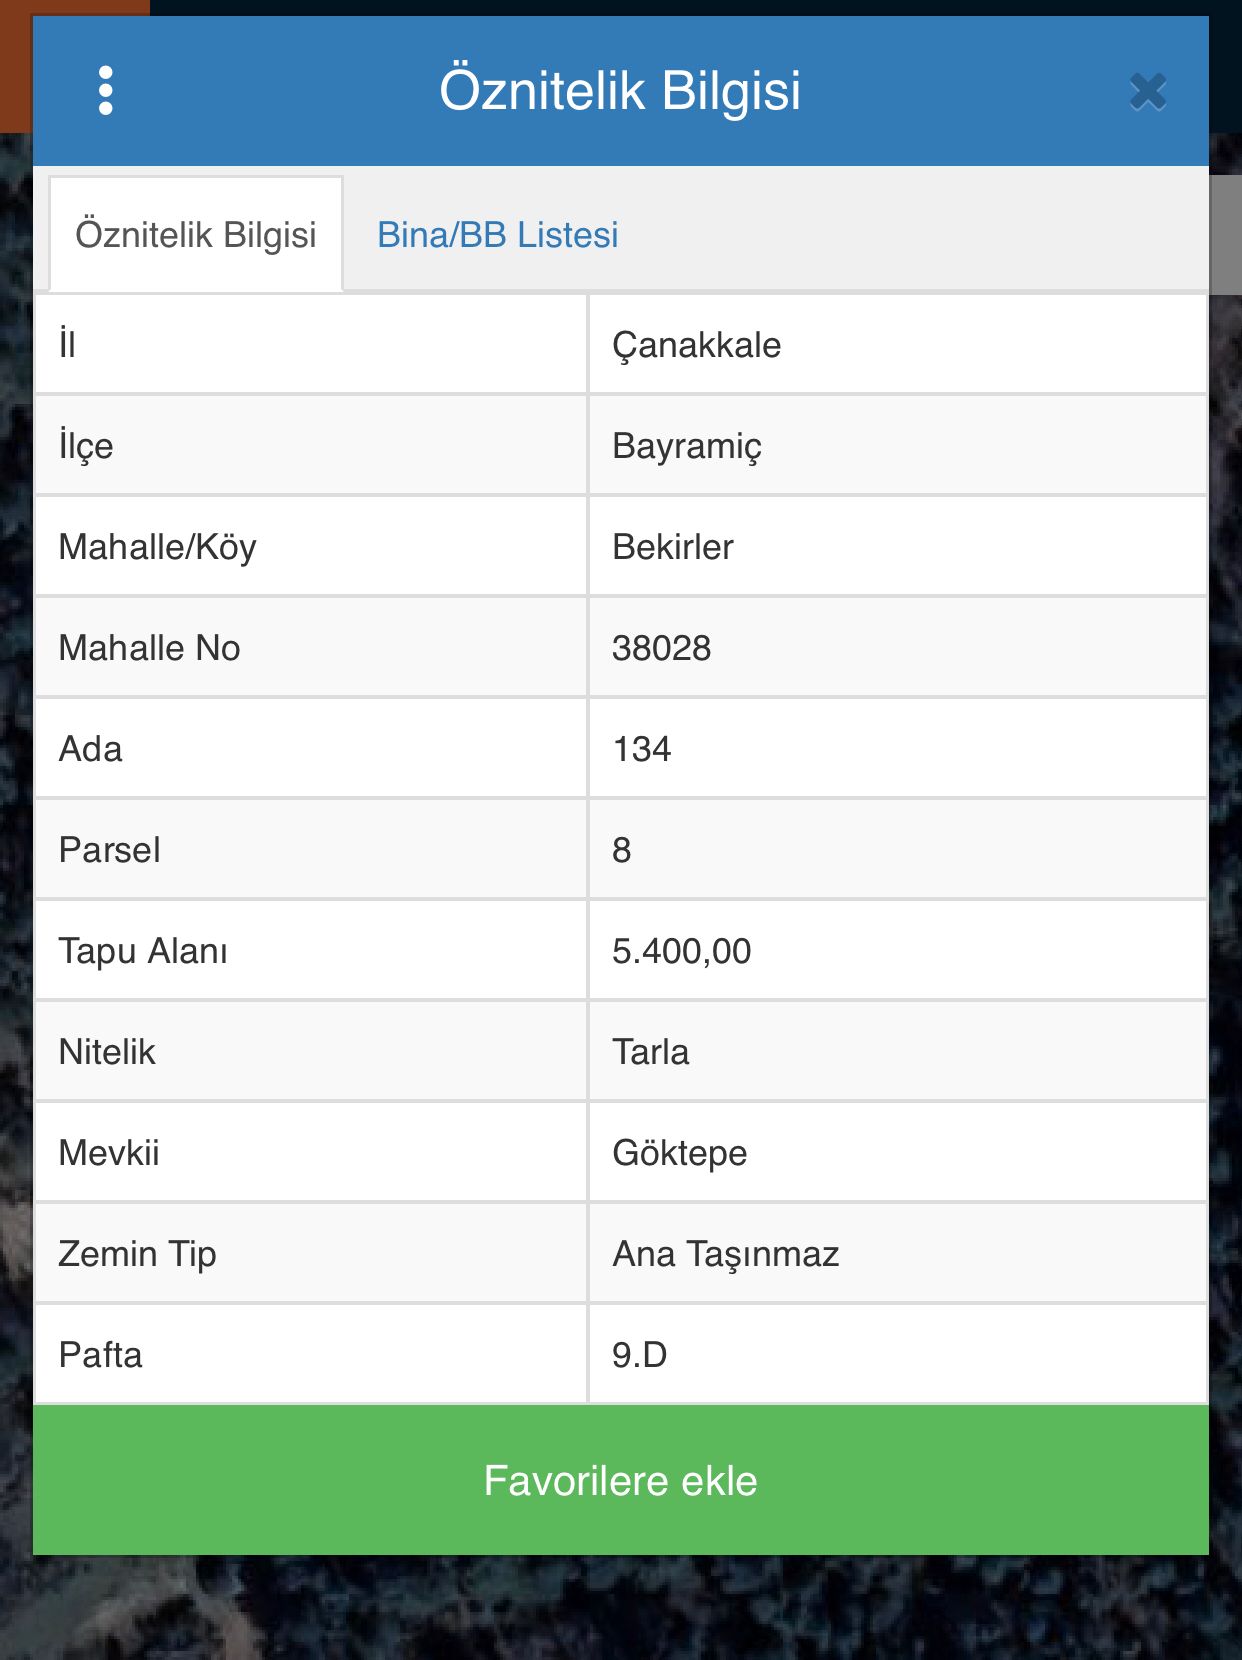
Task: Select the Zemin Tip value Ana Taşınmaz
Action: 898,1254
